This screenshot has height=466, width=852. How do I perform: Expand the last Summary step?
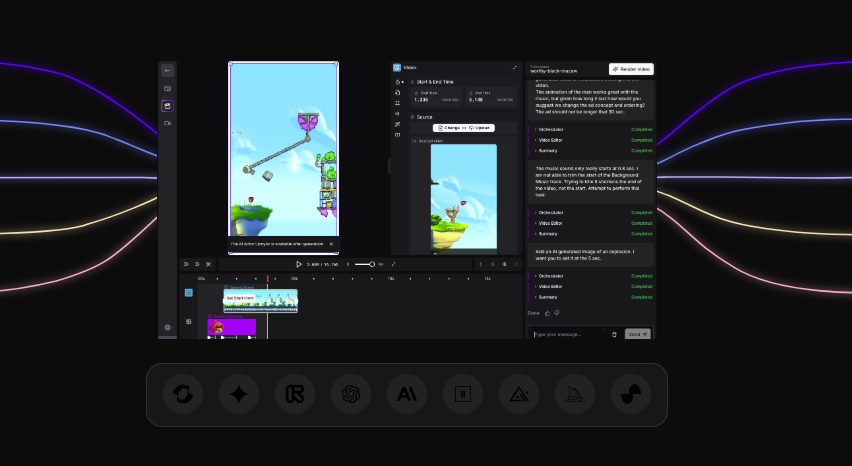point(548,297)
